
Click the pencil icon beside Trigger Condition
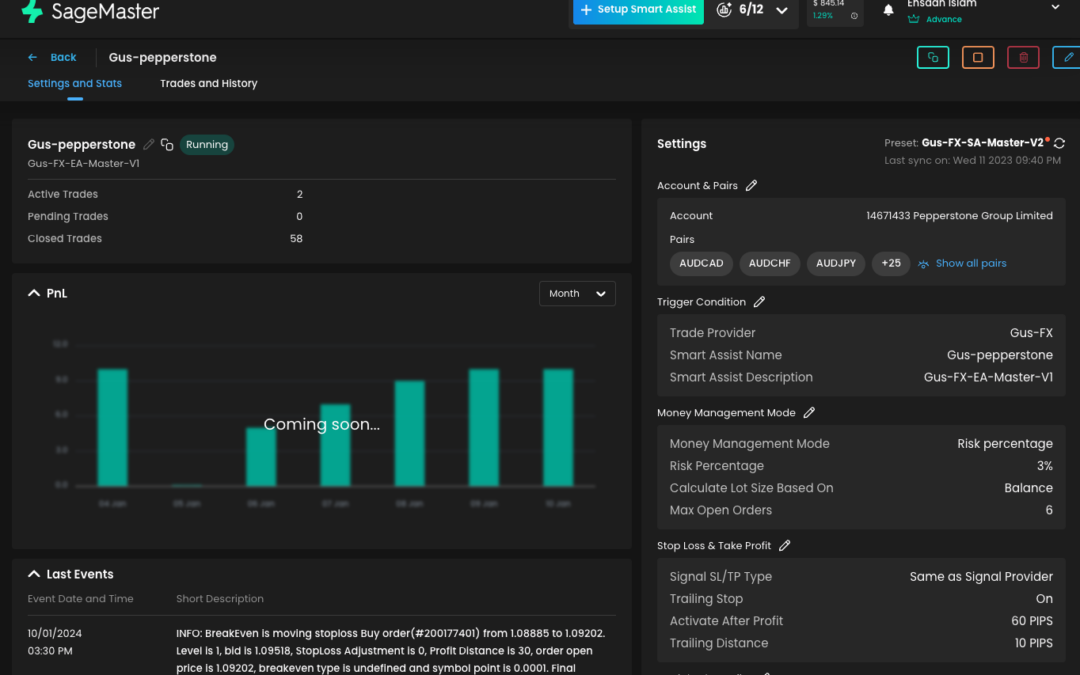[759, 302]
